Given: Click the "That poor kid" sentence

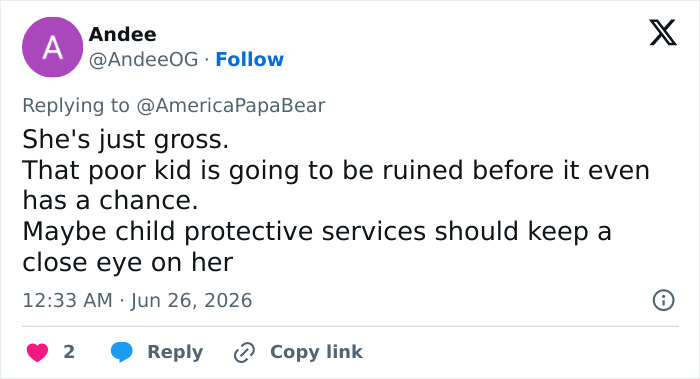Looking at the screenshot, I should click(x=336, y=185).
